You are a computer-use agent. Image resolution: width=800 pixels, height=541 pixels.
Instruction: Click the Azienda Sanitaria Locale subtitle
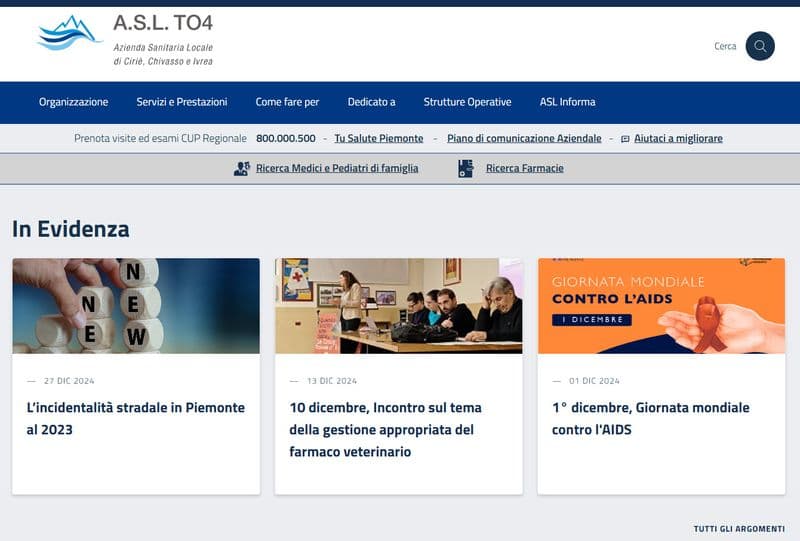point(163,54)
